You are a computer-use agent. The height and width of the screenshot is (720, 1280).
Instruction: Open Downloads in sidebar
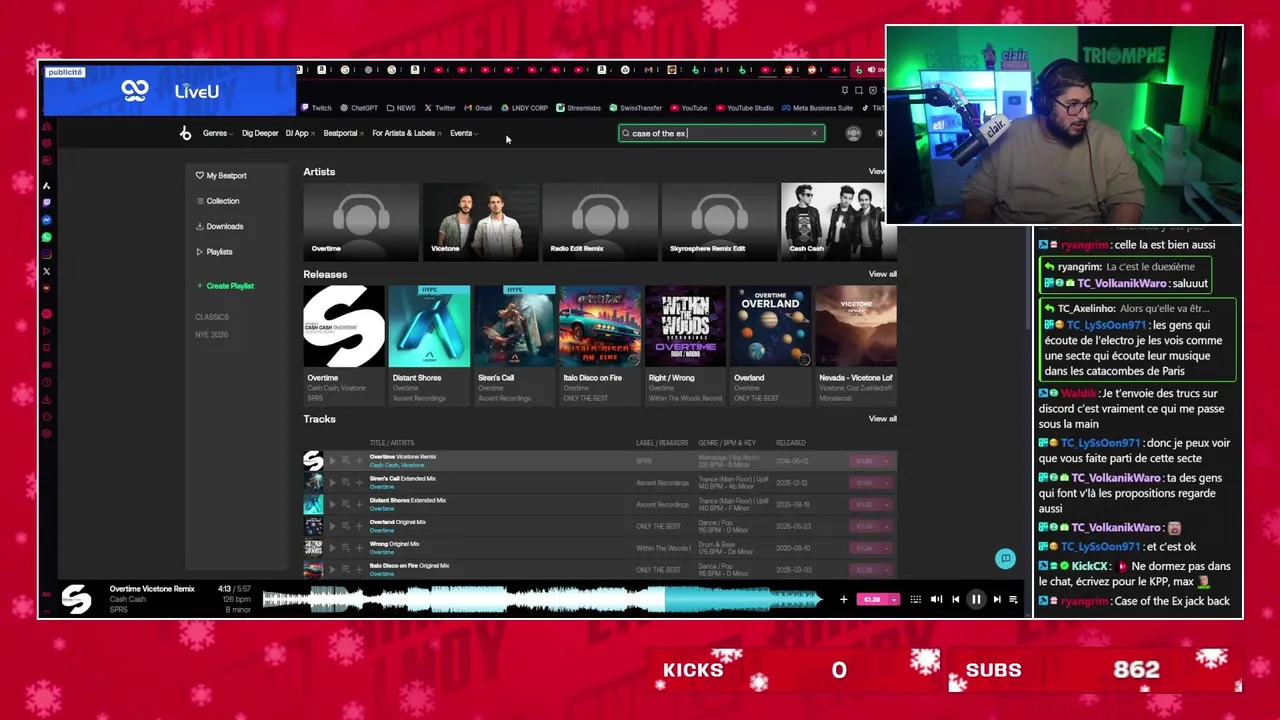(220, 227)
